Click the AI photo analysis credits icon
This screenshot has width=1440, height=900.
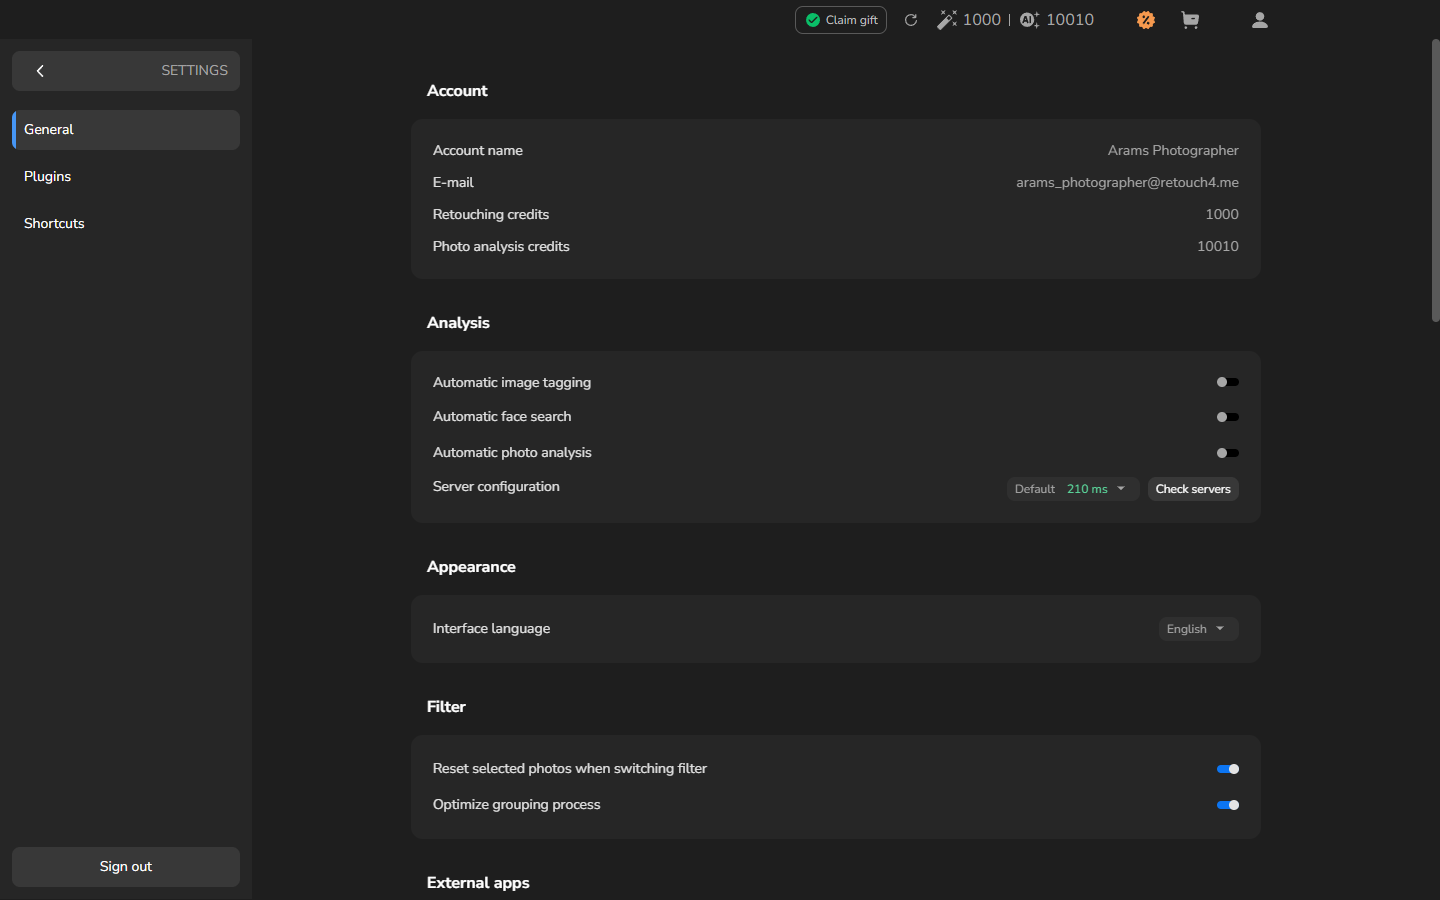(1029, 20)
